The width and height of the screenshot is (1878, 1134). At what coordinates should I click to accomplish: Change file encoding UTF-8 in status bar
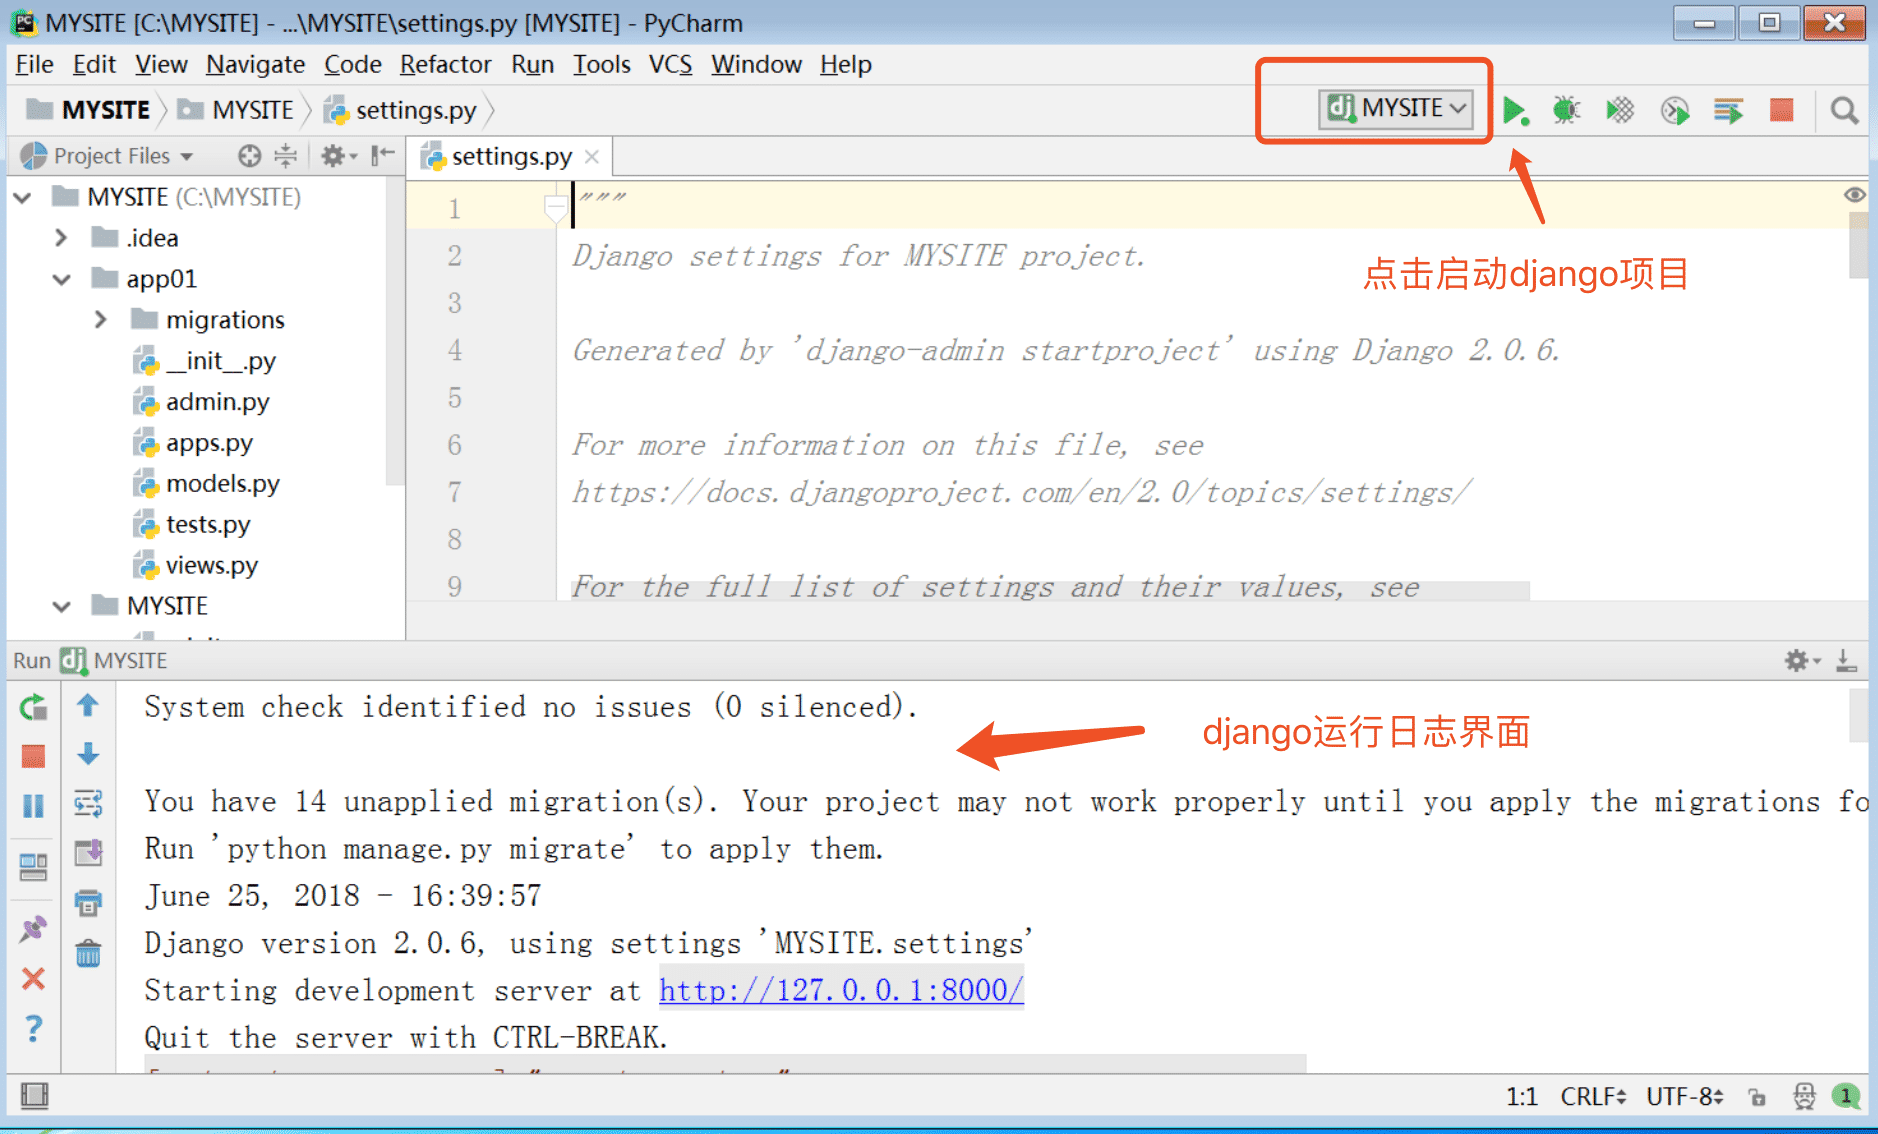pos(1684,1097)
